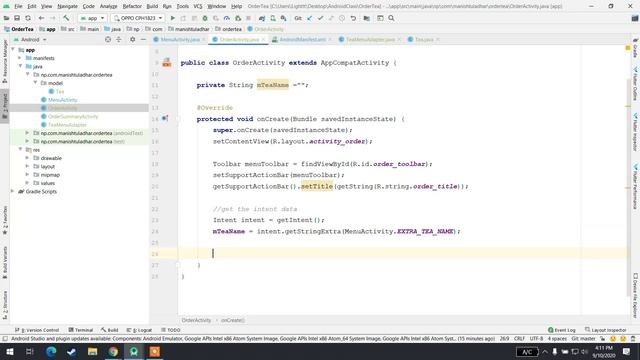Click the Sync/Refresh toolbar icon
Viewport: 640px width, 360px height.
28,18
